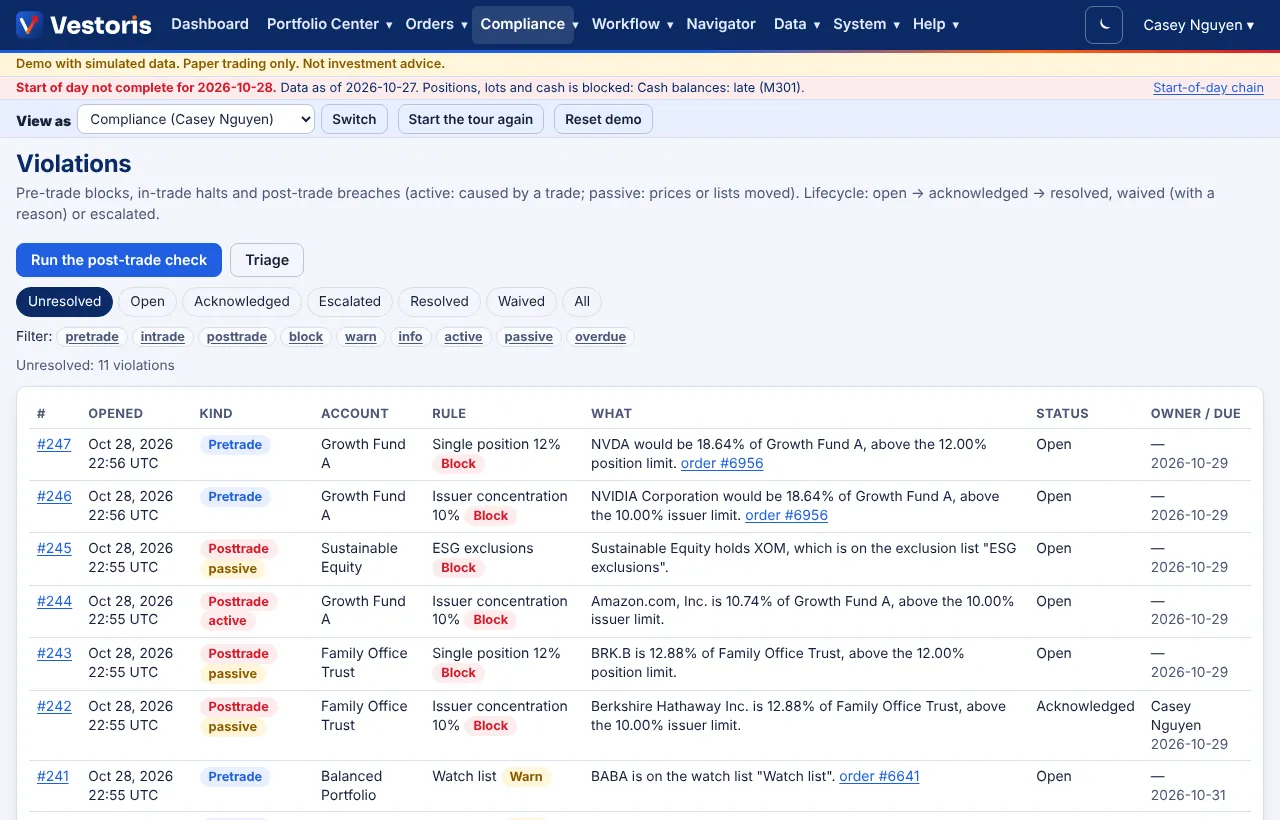Show Waived violations tab
Image resolution: width=1280 pixels, height=820 pixels.
[522, 301]
